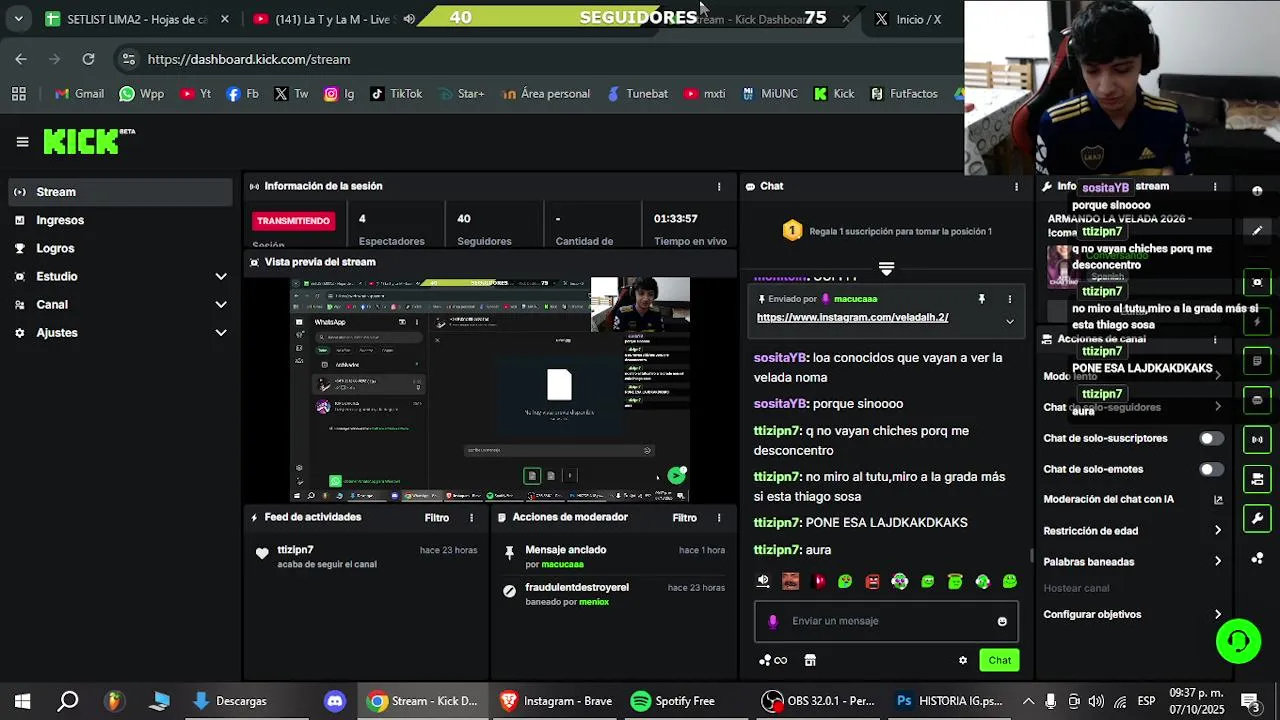The height and width of the screenshot is (720, 1280).
Task: Open the Kick hamburger menu
Action: tap(22, 142)
